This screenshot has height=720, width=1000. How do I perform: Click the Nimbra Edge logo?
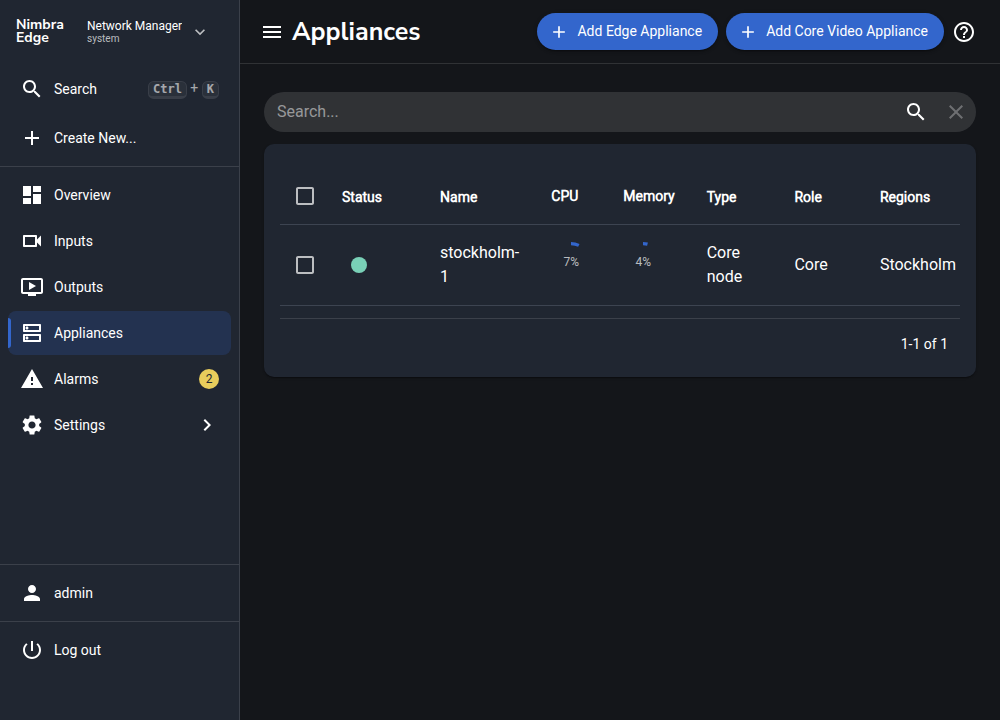pyautogui.click(x=40, y=31)
